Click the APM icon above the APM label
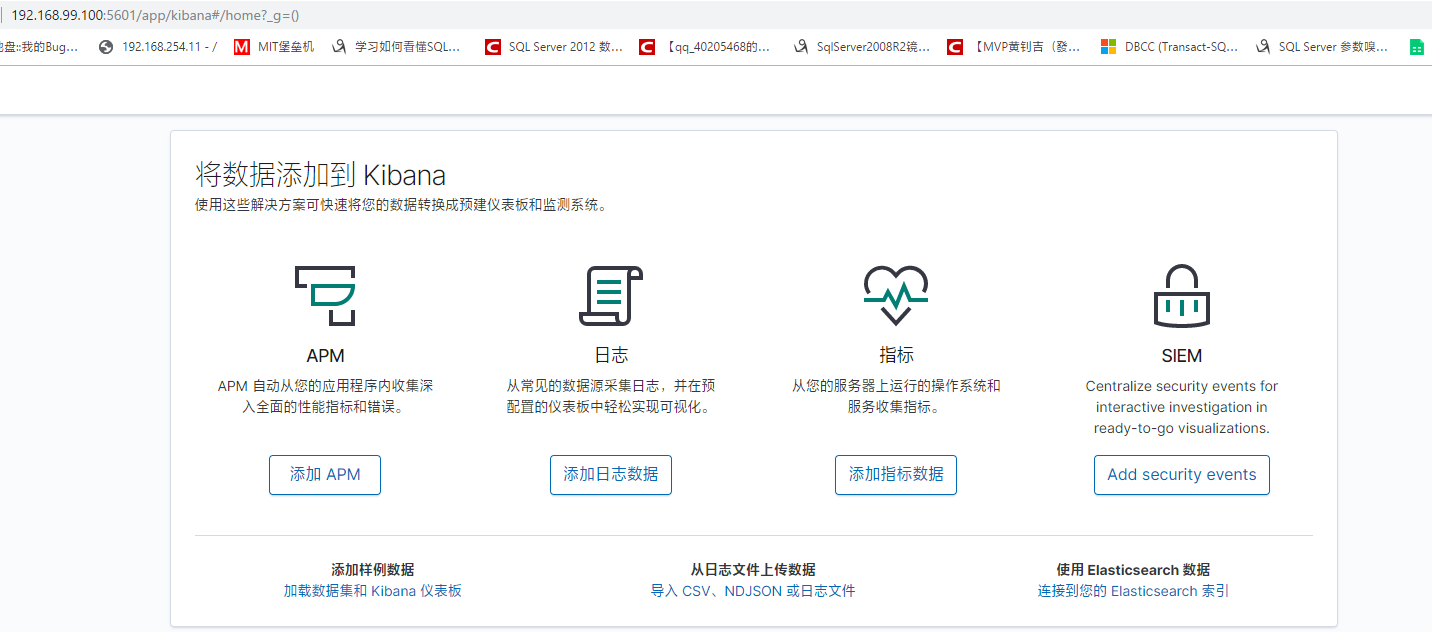Viewport: 1432px width, 632px height. coord(324,296)
